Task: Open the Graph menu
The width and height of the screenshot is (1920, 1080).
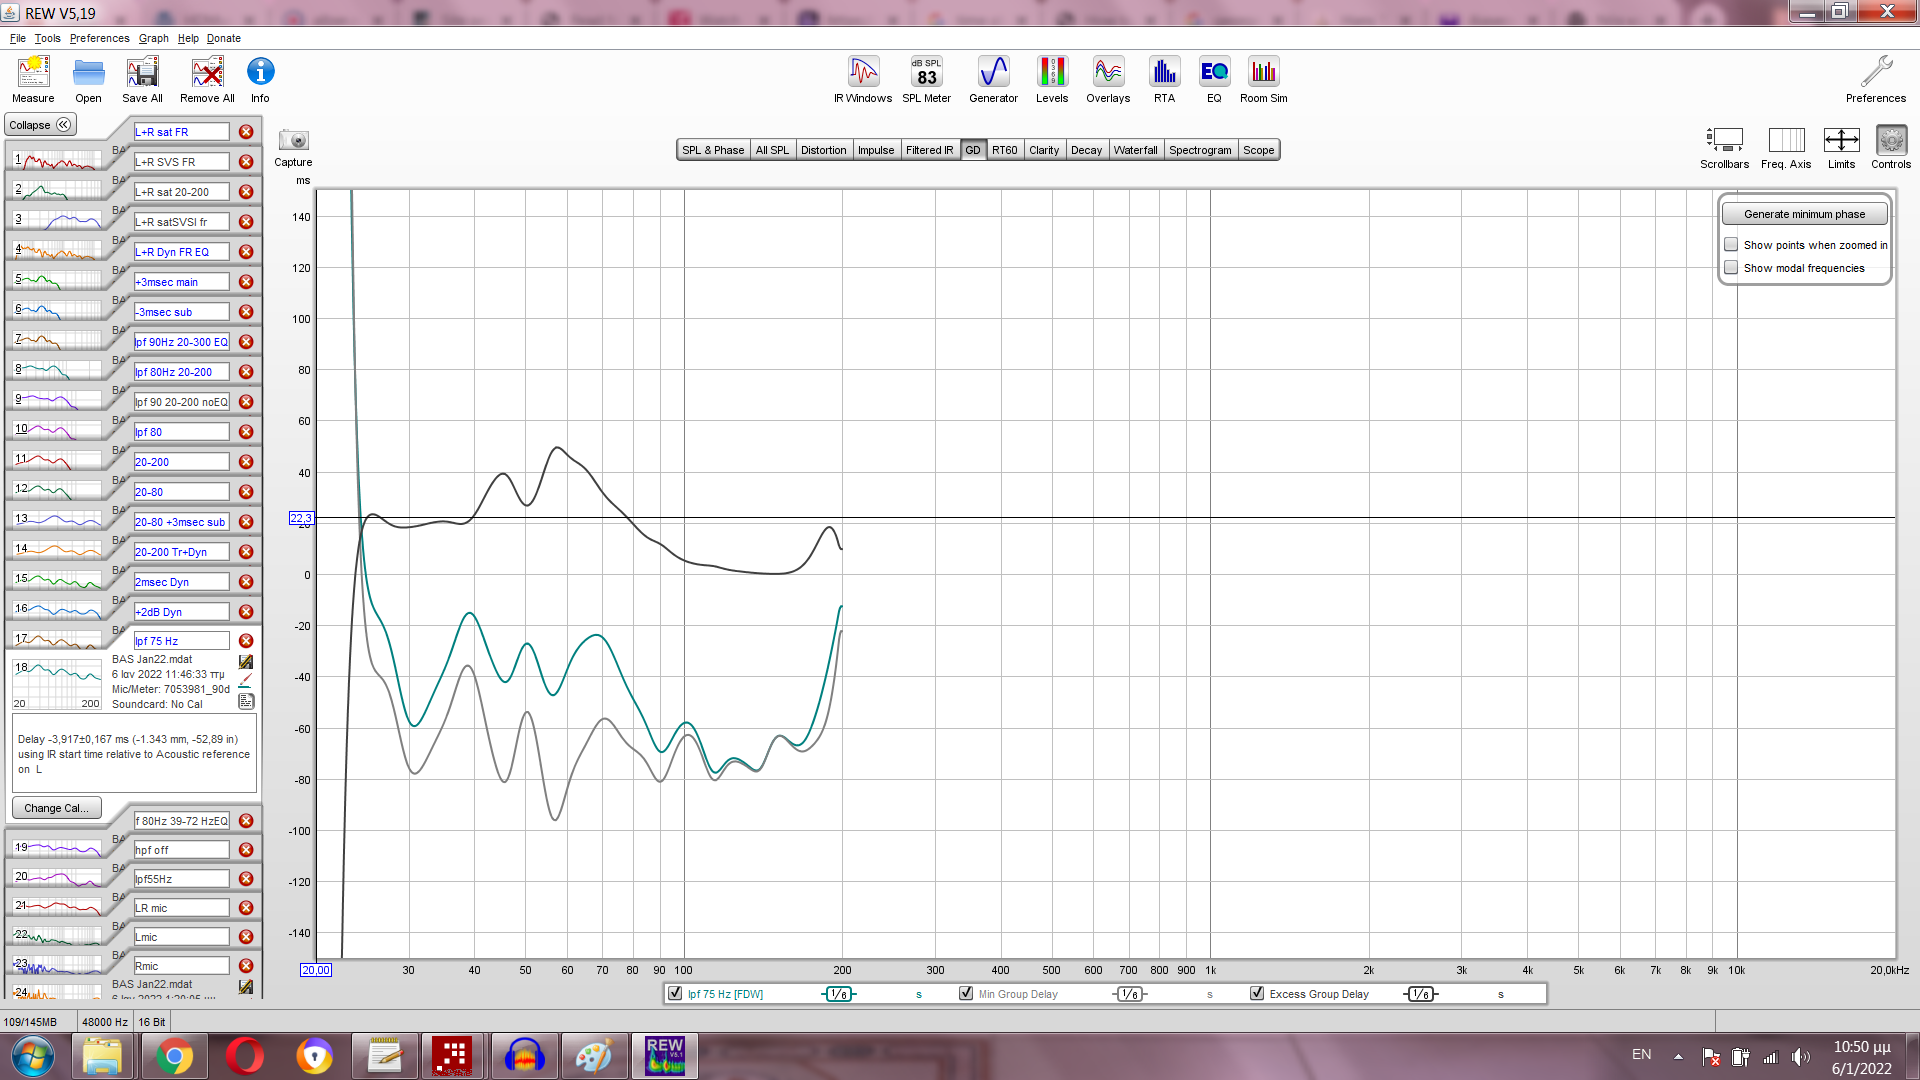Action: (153, 38)
